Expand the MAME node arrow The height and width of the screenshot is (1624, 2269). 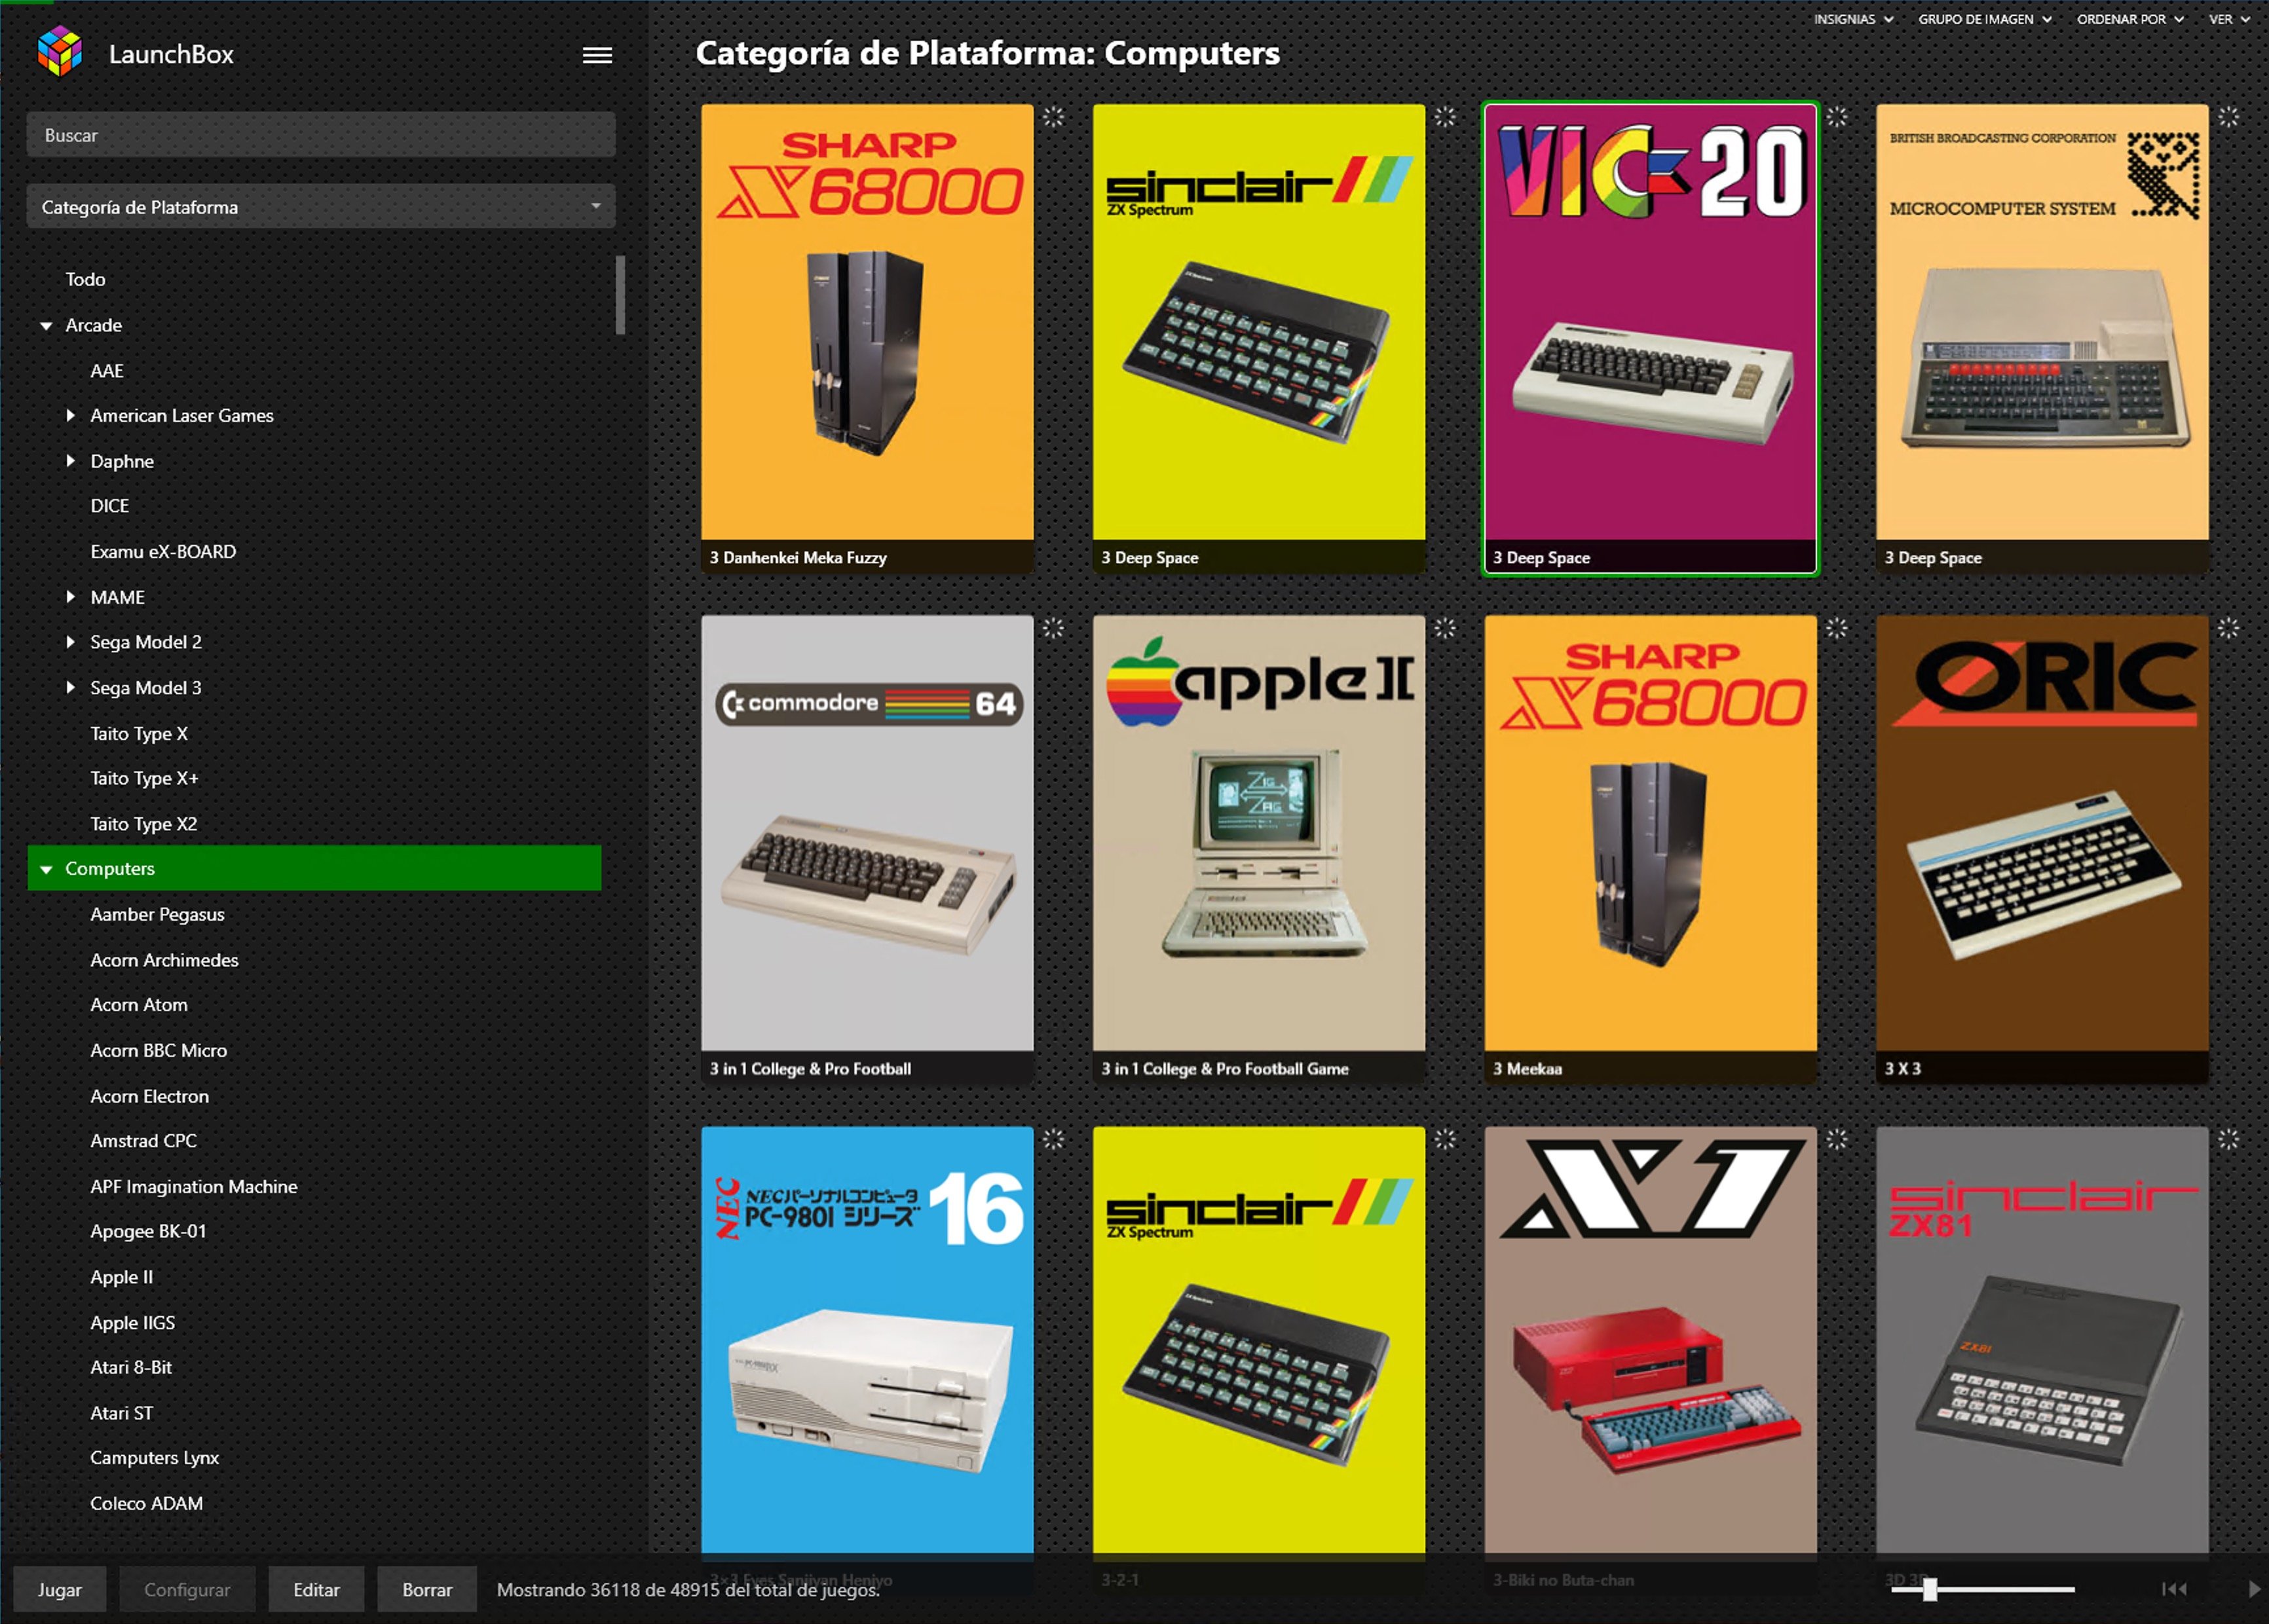[x=70, y=597]
